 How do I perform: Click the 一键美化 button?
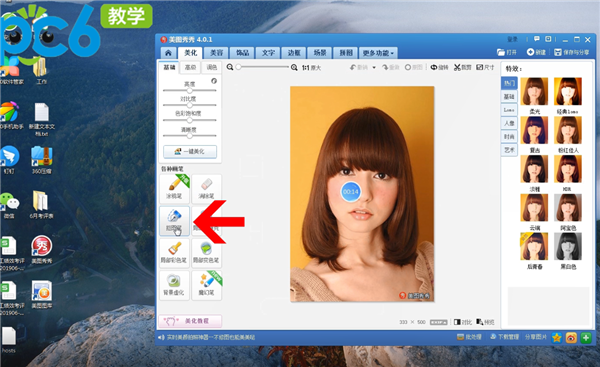[x=190, y=152]
